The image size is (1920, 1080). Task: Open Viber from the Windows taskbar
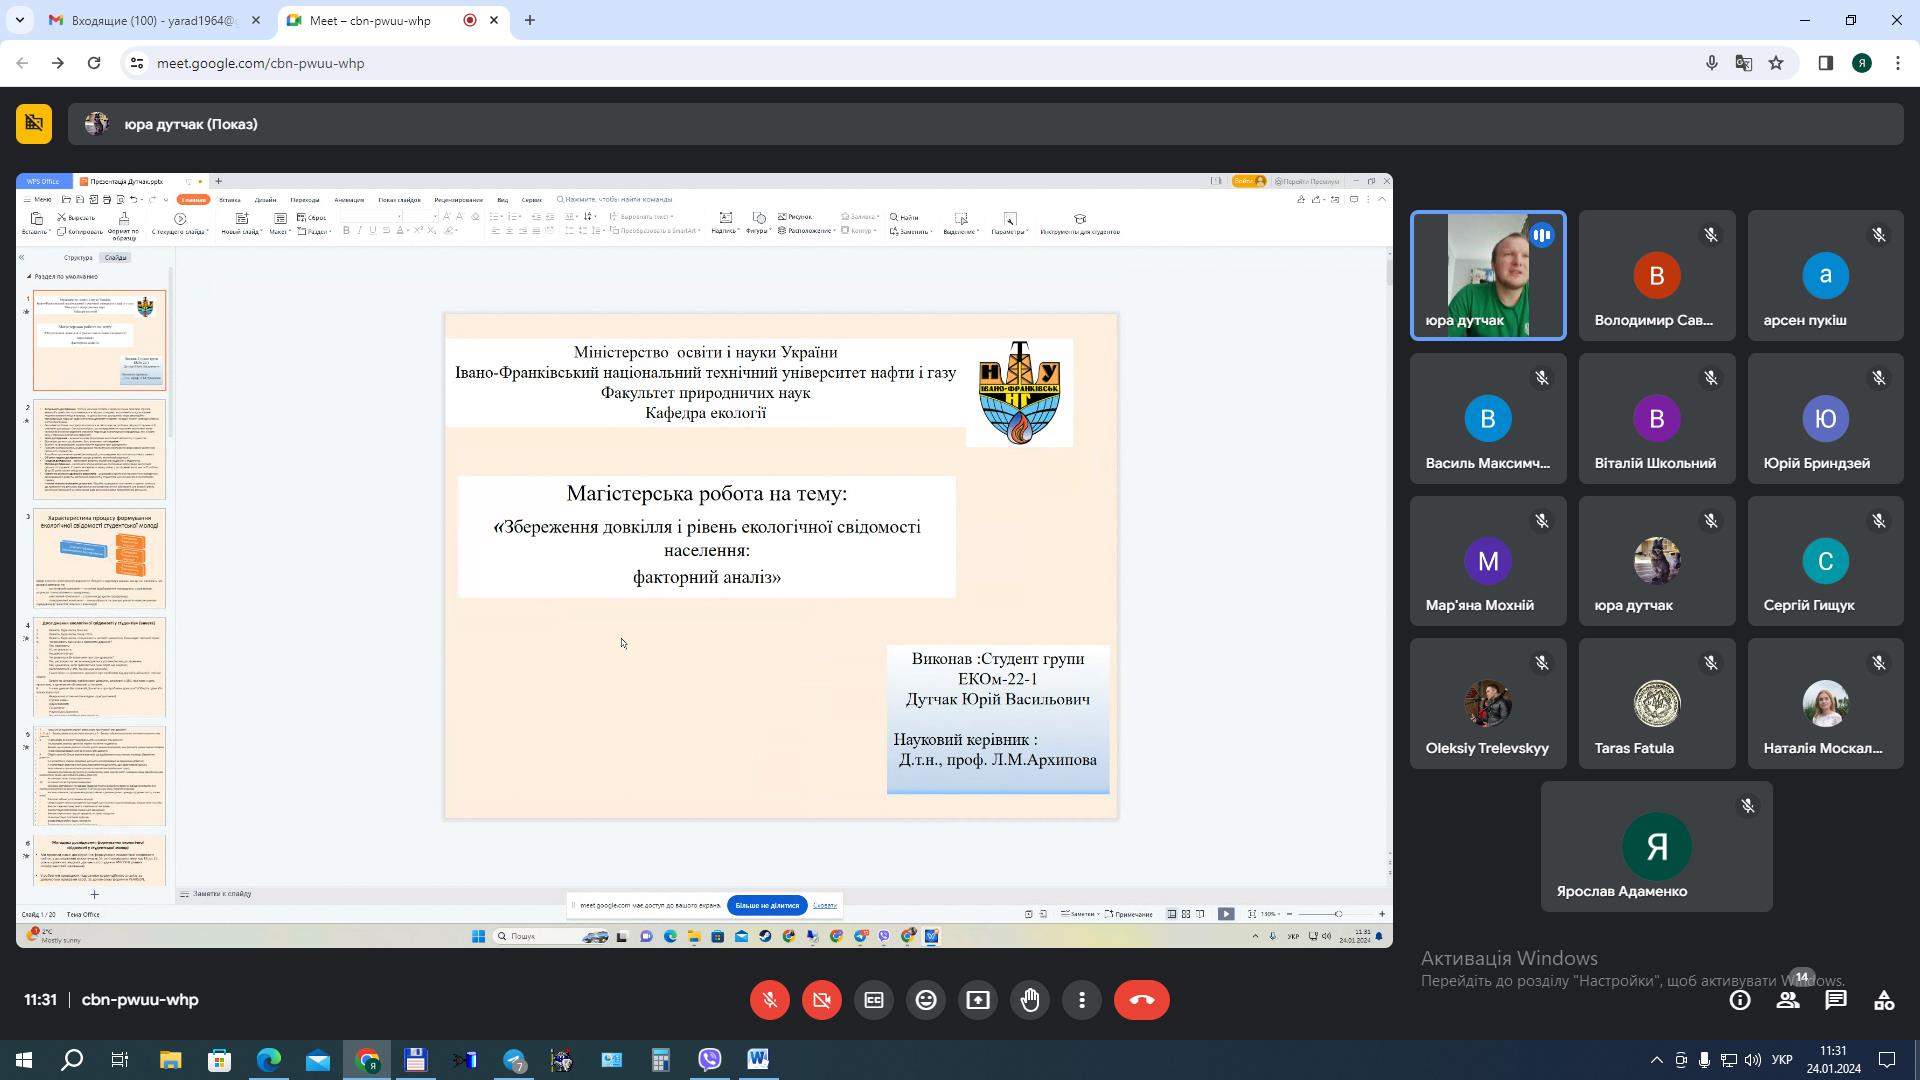click(710, 1060)
